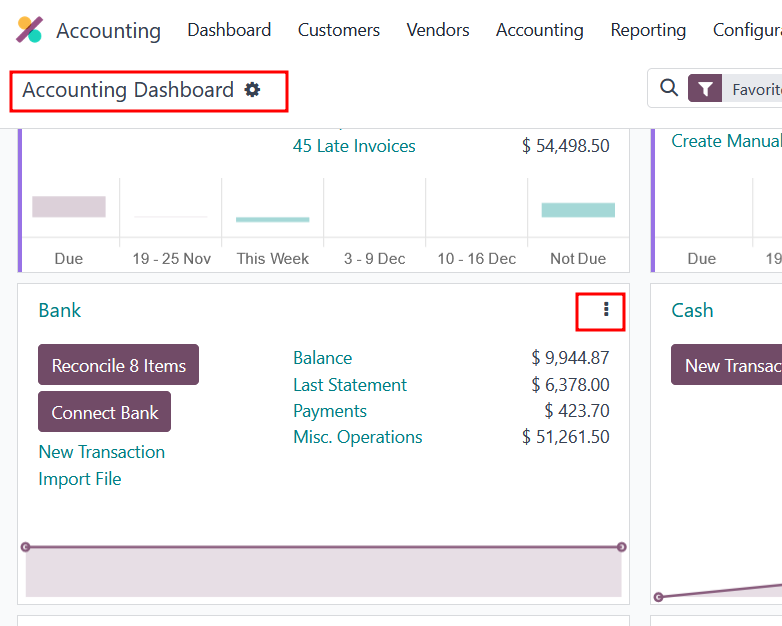The width and height of the screenshot is (782, 626).
Task: Click the search magnifier icon
Action: point(669,88)
